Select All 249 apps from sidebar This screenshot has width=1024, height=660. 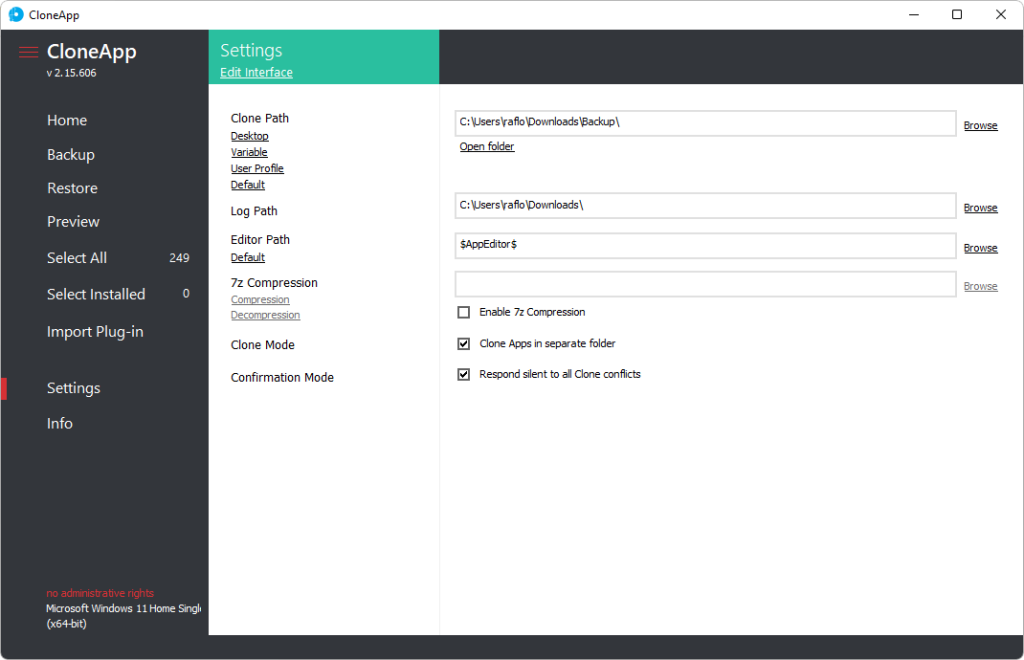77,257
